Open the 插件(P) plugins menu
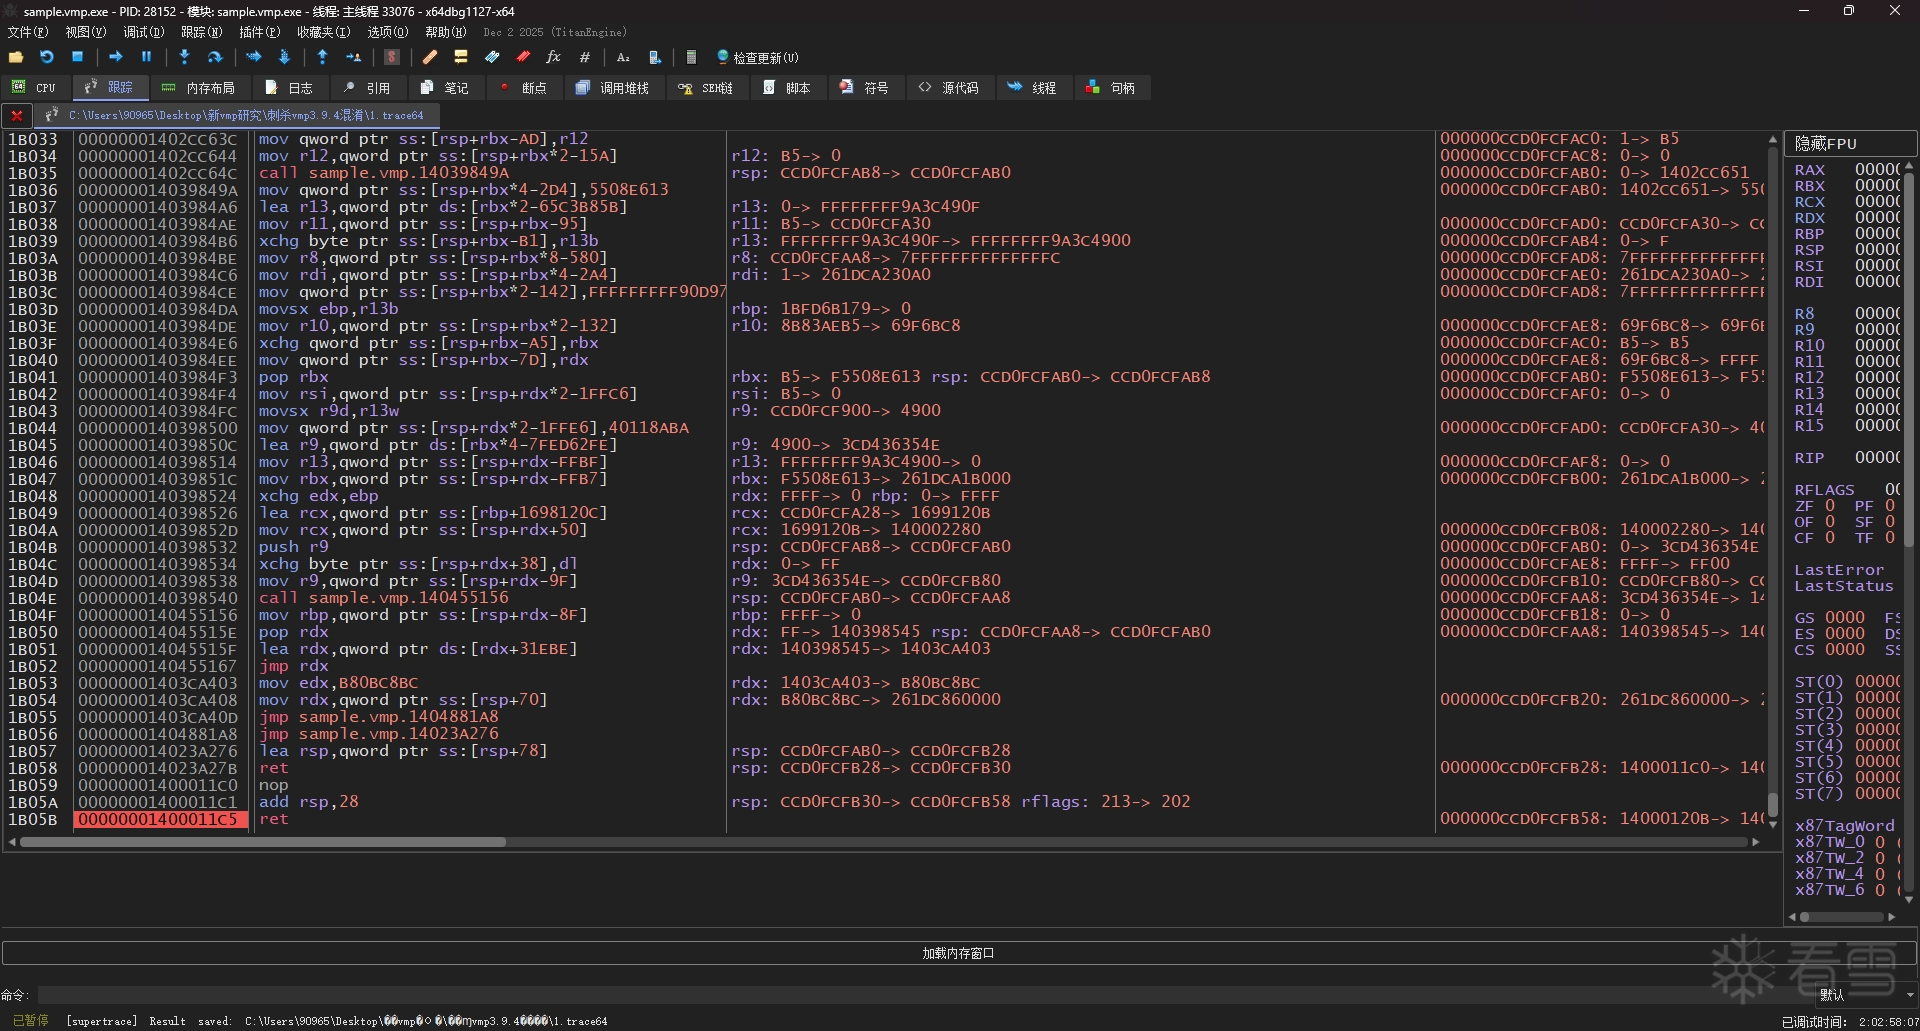1920x1031 pixels. point(259,32)
